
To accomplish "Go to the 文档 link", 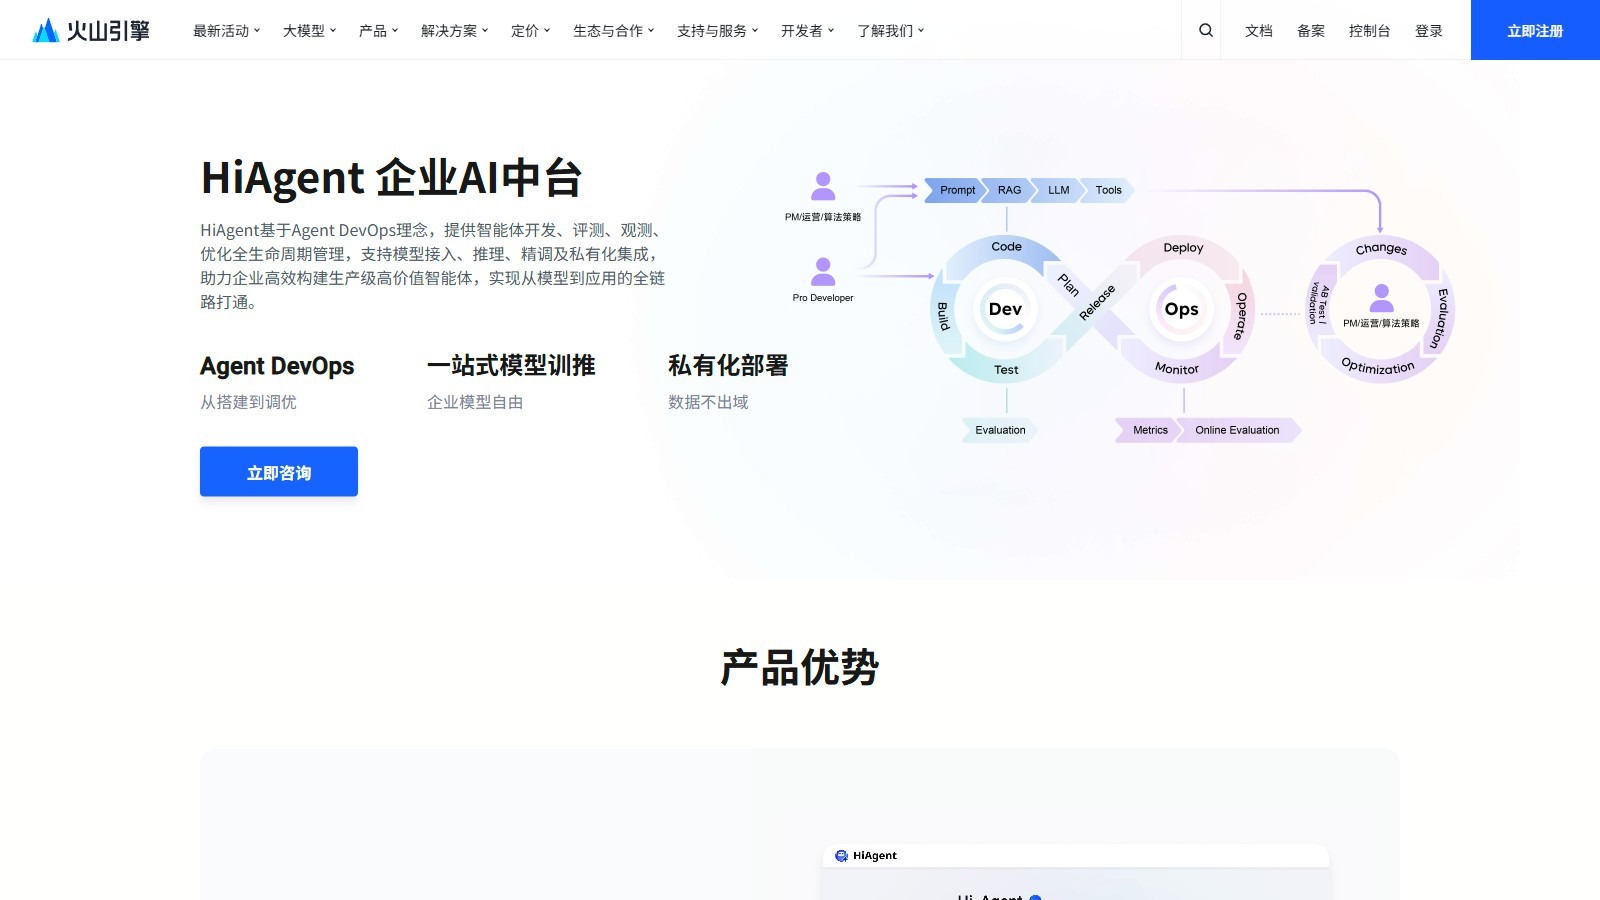I will [x=1259, y=31].
